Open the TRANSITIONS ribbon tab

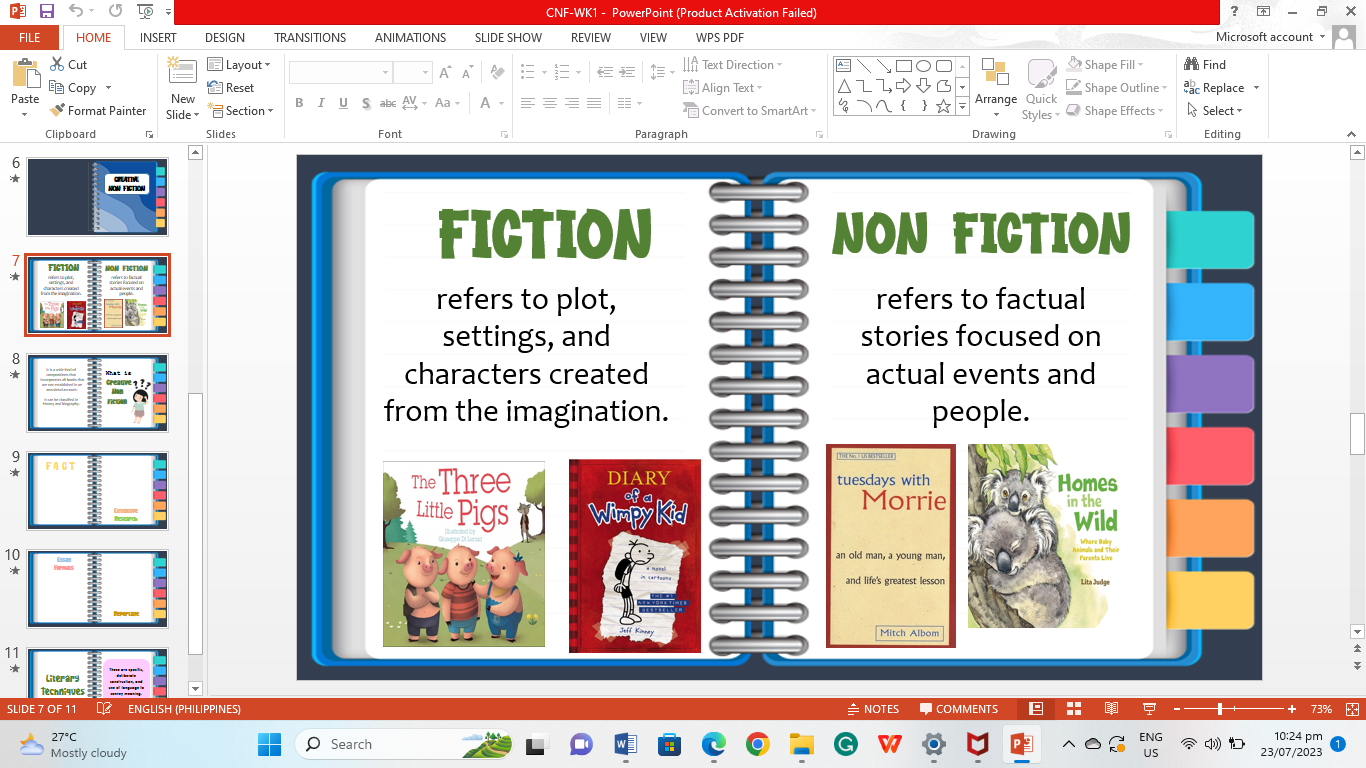[310, 38]
